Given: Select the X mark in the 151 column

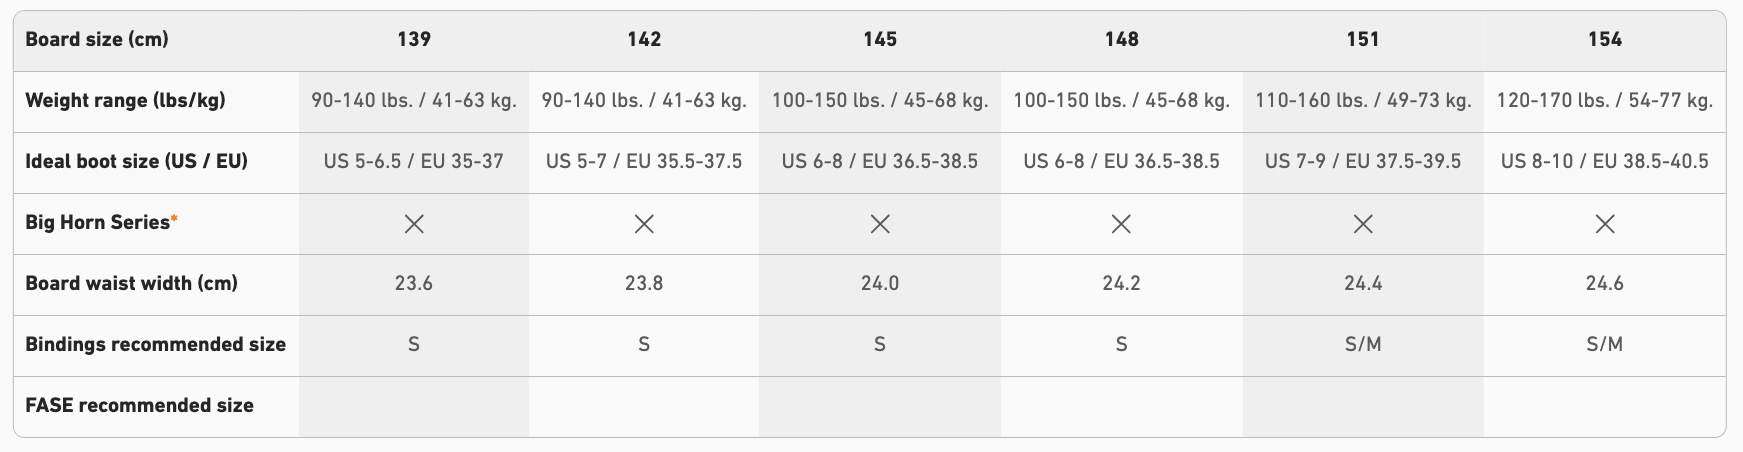Looking at the screenshot, I should 1363,224.
